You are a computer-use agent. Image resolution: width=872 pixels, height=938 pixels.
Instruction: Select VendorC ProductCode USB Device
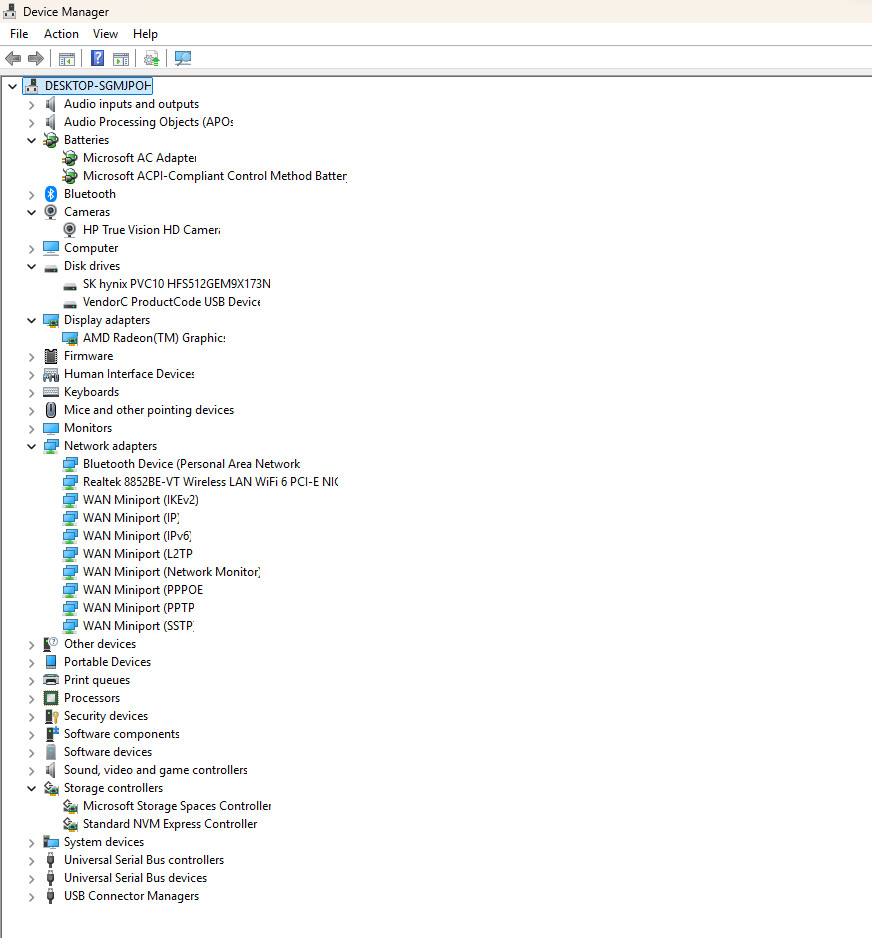coord(172,302)
